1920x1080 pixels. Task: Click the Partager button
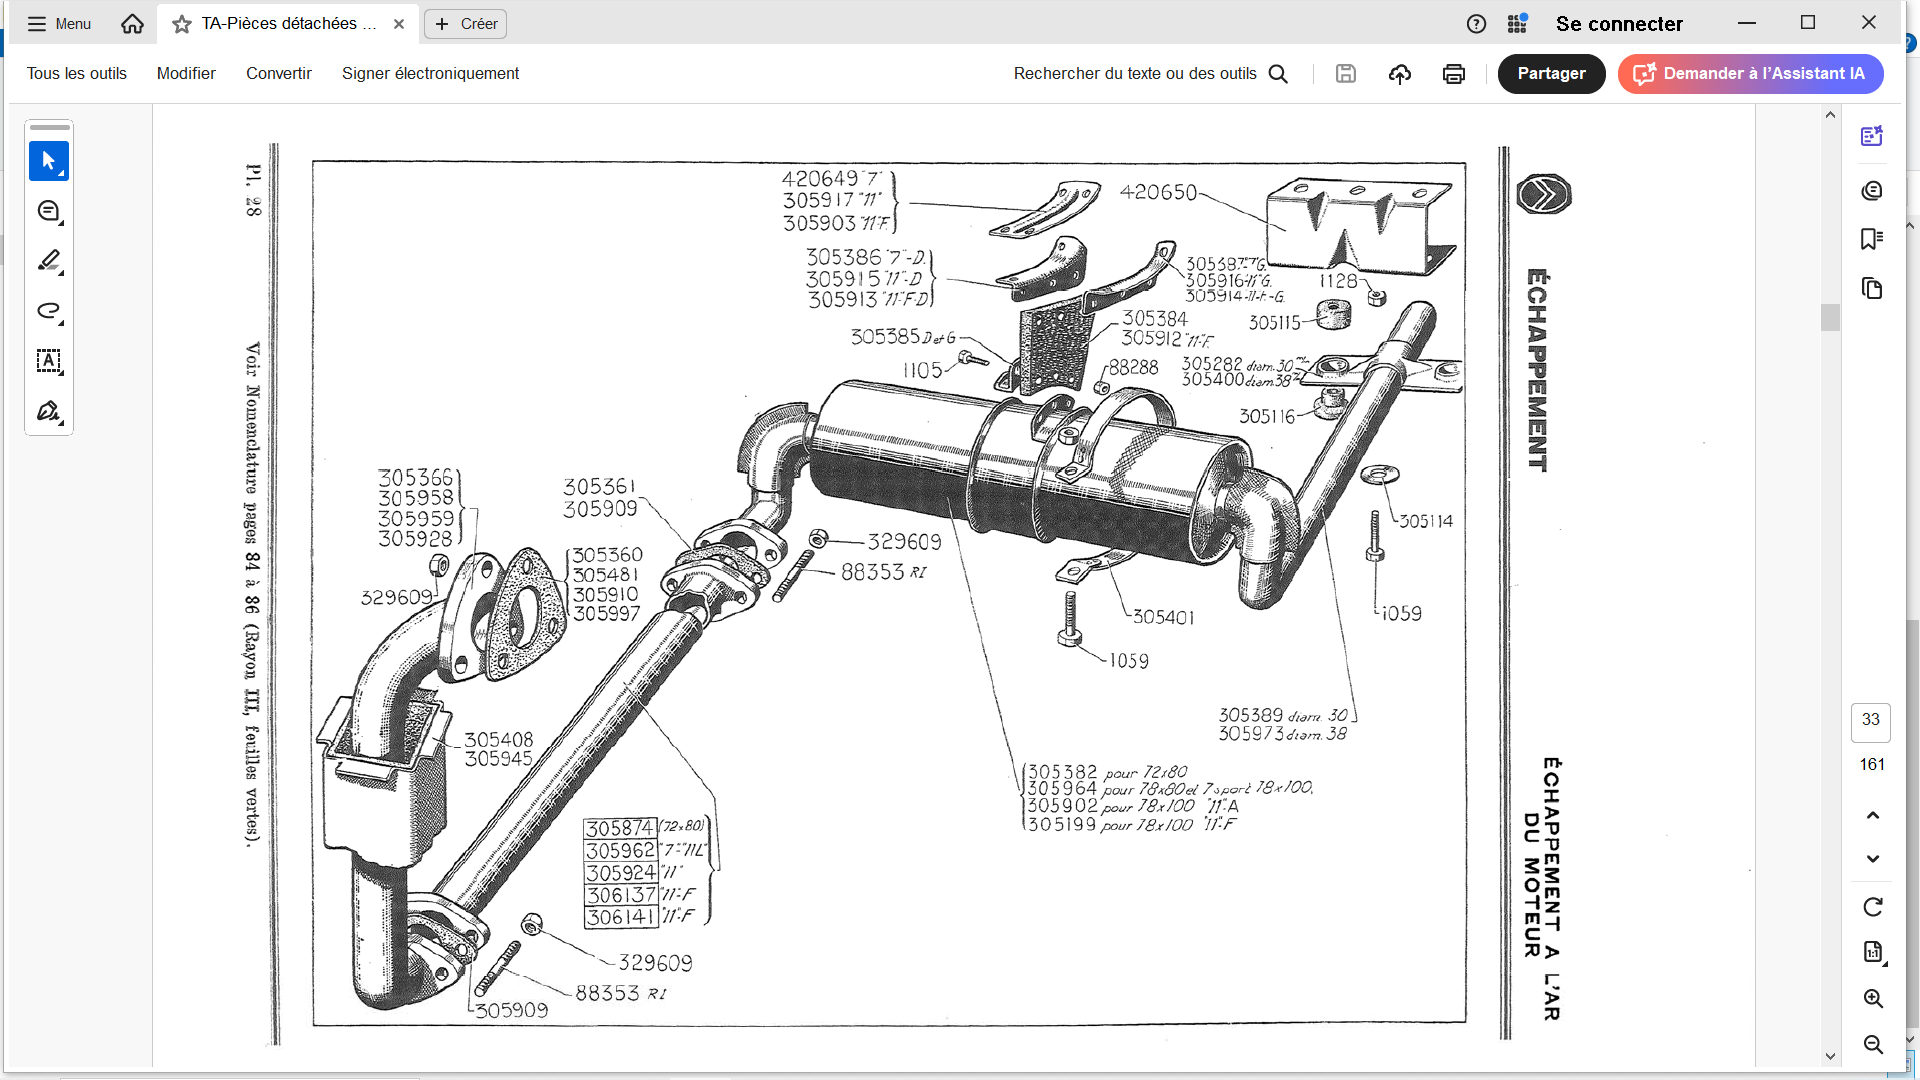pos(1551,74)
